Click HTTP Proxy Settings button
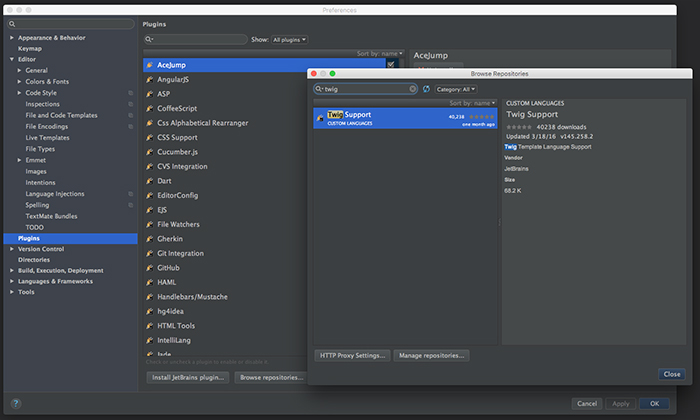 pos(351,355)
